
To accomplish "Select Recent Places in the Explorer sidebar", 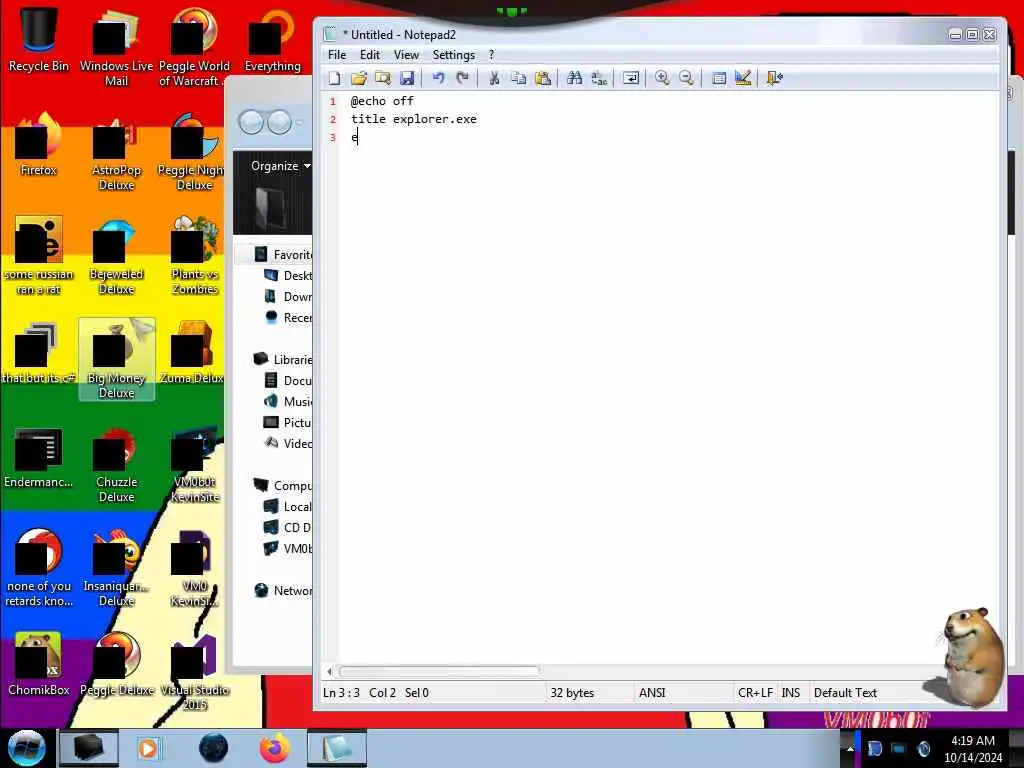I will [288, 317].
